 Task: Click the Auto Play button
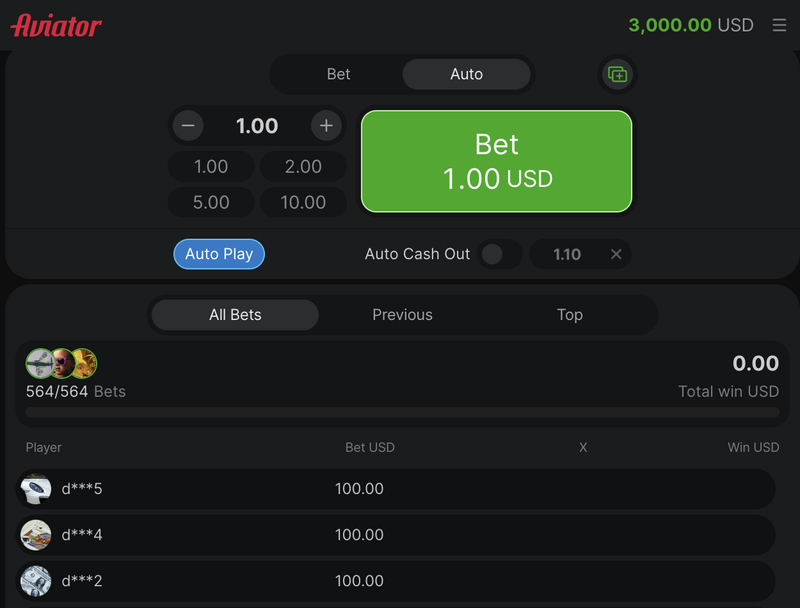click(219, 254)
